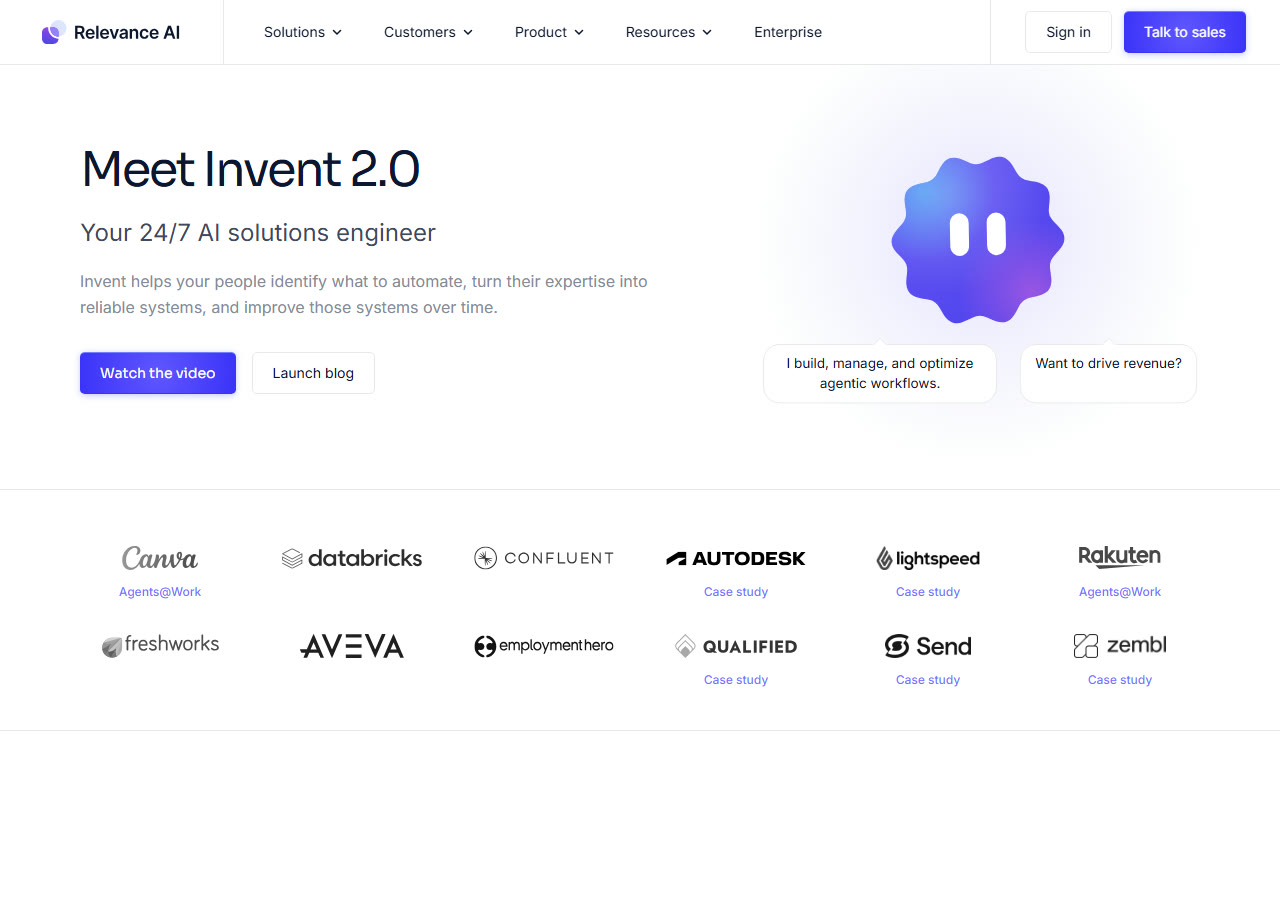The image size is (1280, 900).
Task: Click the Freshworks logo
Action: point(160,646)
